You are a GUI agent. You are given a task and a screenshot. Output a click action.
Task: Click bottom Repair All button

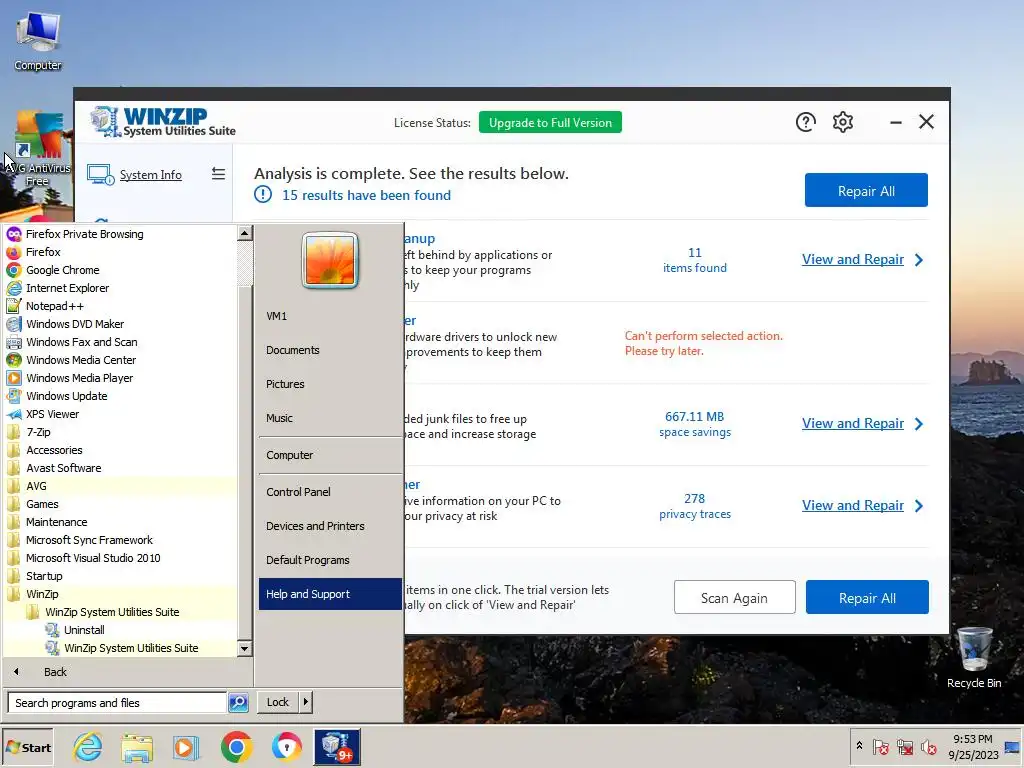point(867,598)
